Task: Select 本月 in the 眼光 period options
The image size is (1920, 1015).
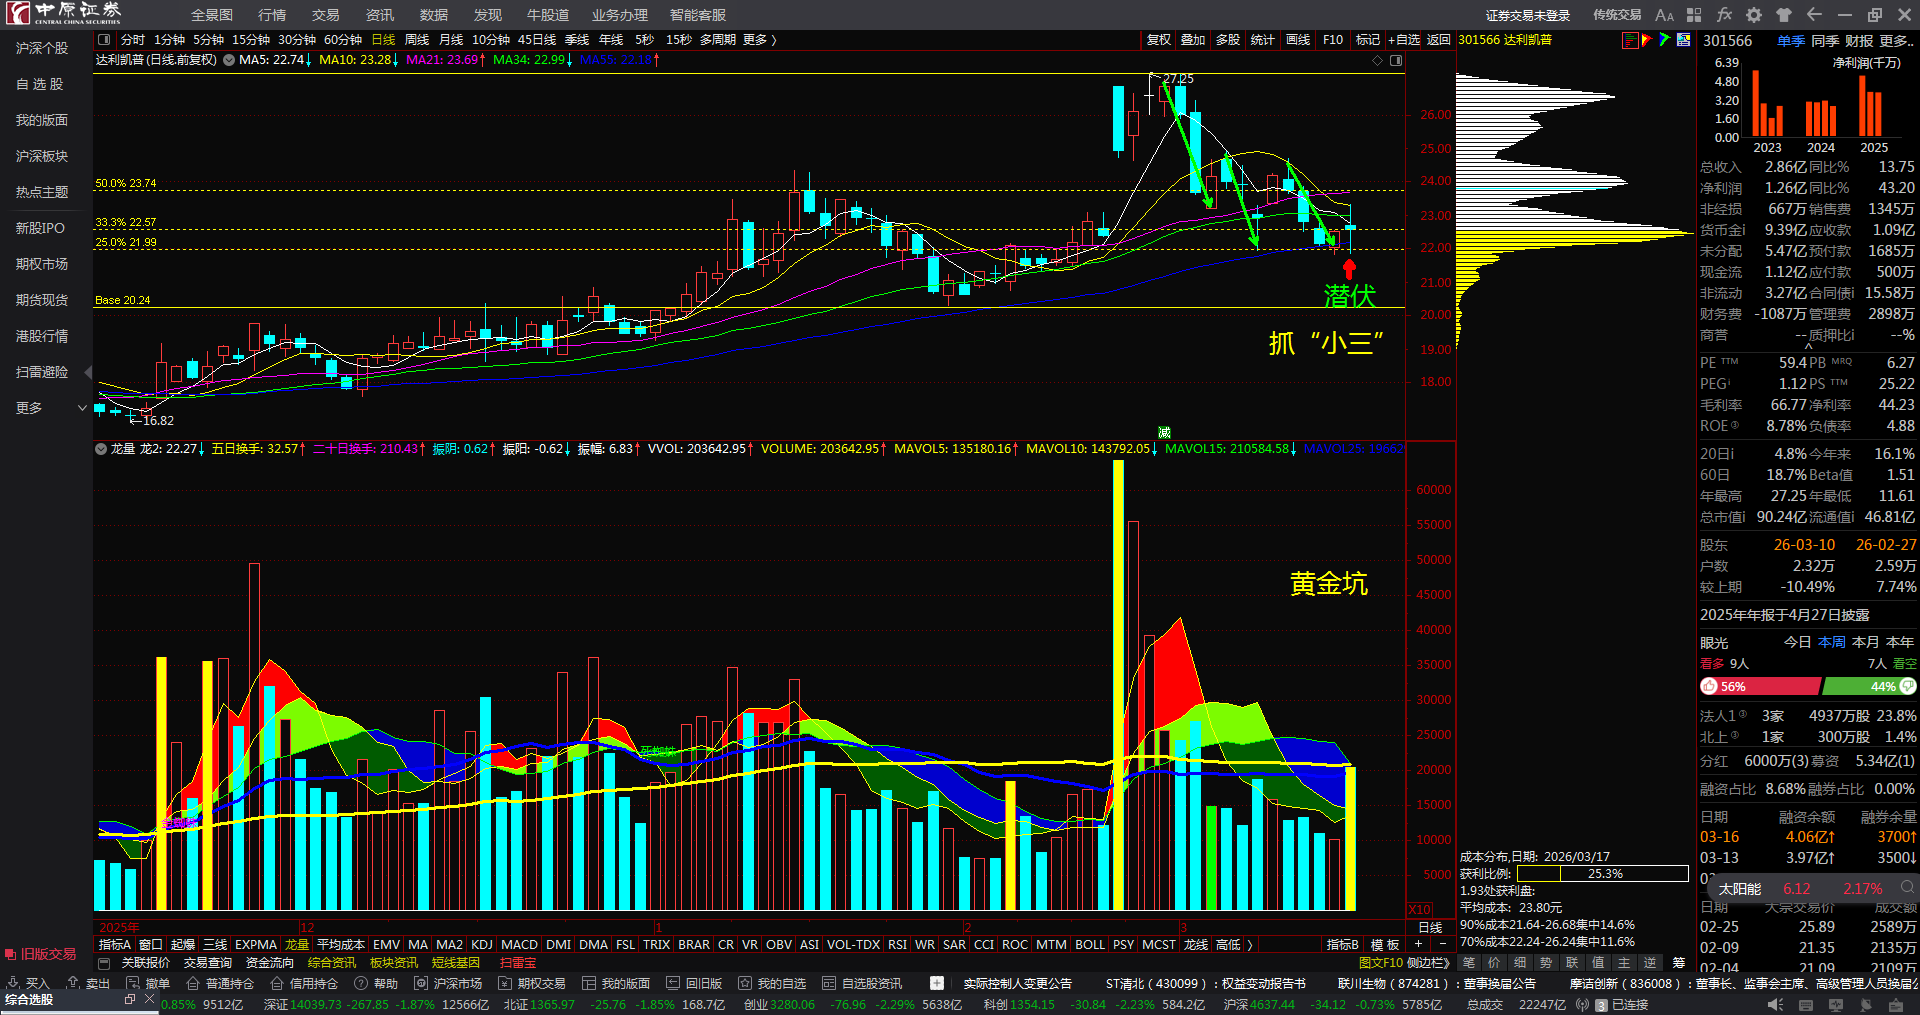Action: coord(1865,642)
